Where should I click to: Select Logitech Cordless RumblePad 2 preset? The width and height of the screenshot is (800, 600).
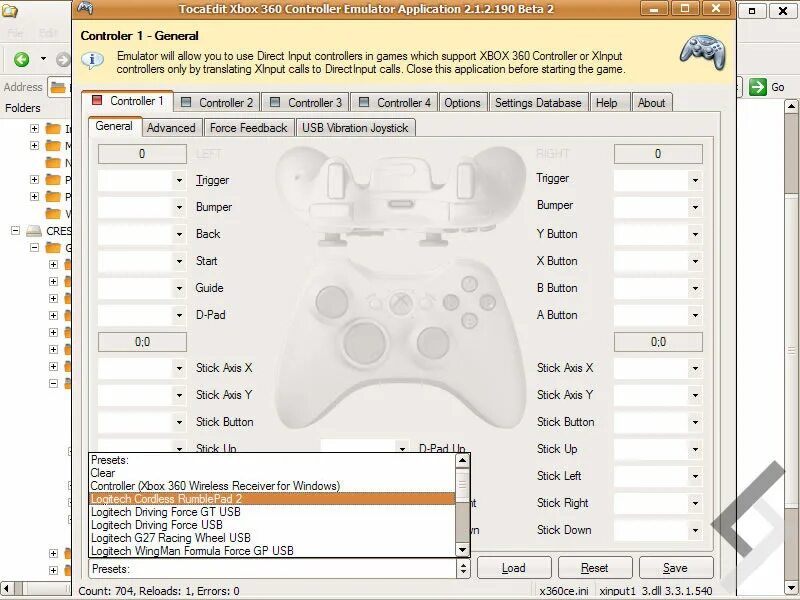(272, 499)
